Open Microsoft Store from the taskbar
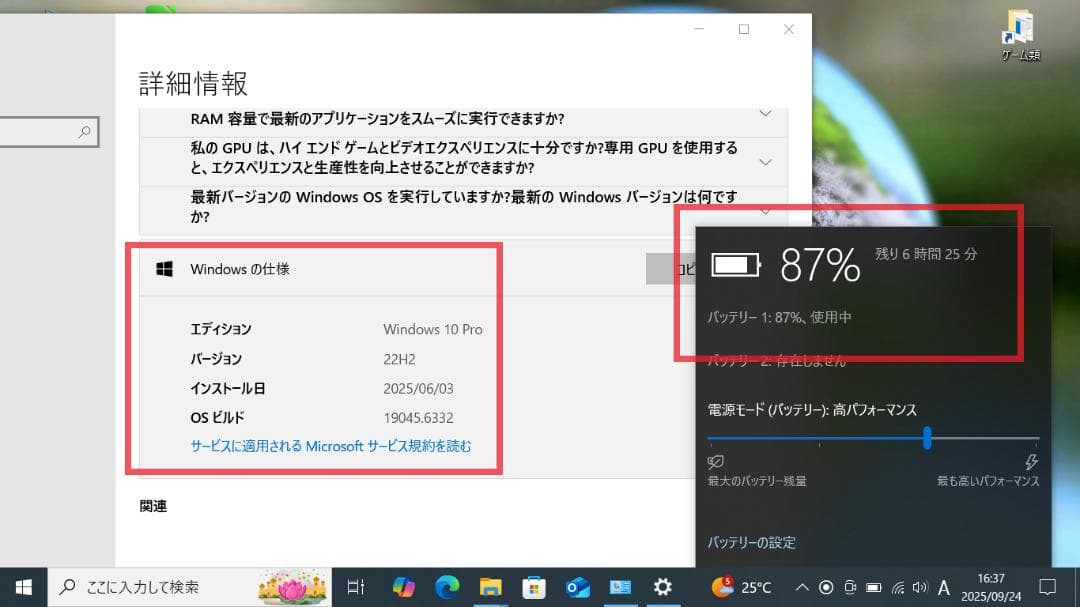This screenshot has width=1080, height=607. (534, 587)
